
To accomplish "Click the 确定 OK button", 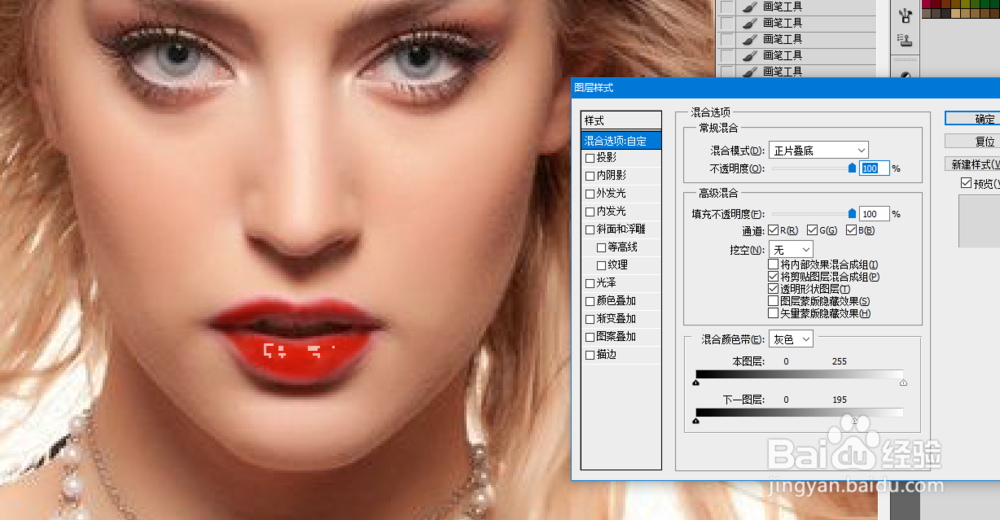I will (x=973, y=119).
